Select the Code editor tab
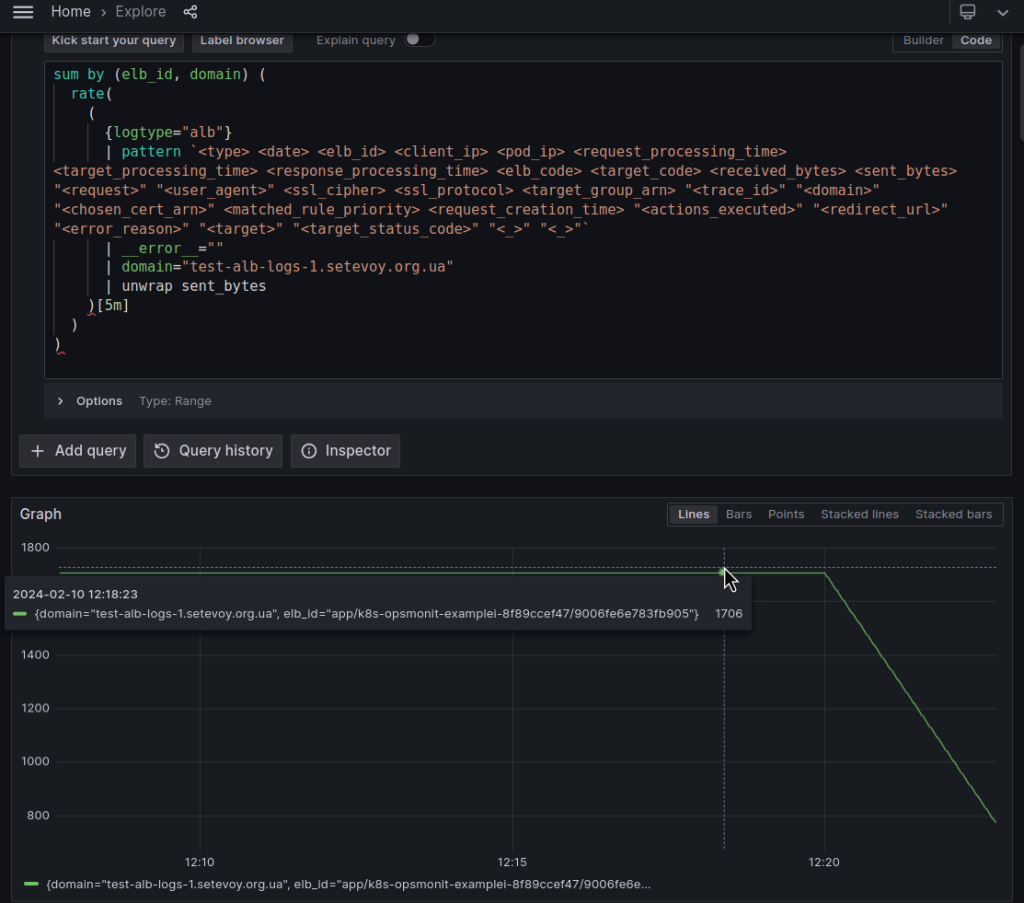Viewport: 1024px width, 903px height. point(976,40)
